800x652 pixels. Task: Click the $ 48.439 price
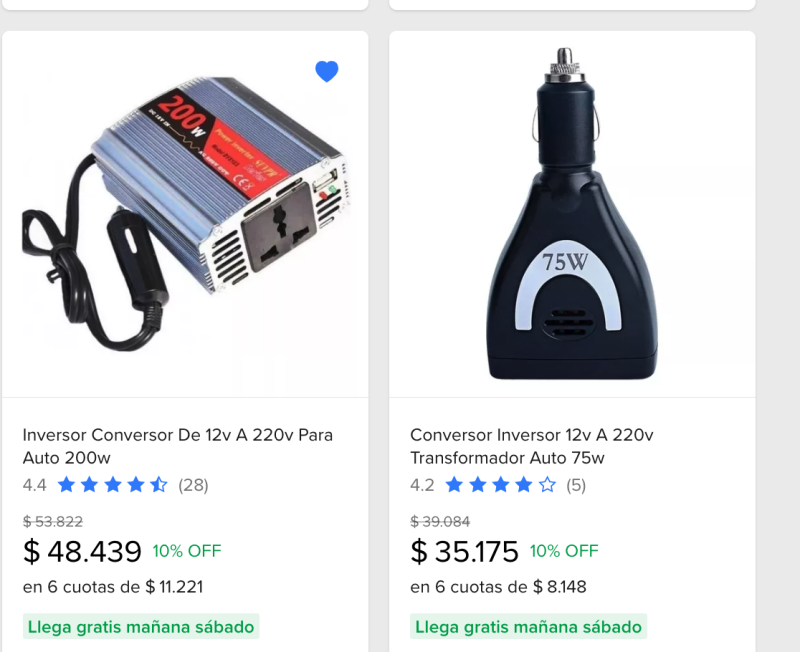(x=82, y=551)
